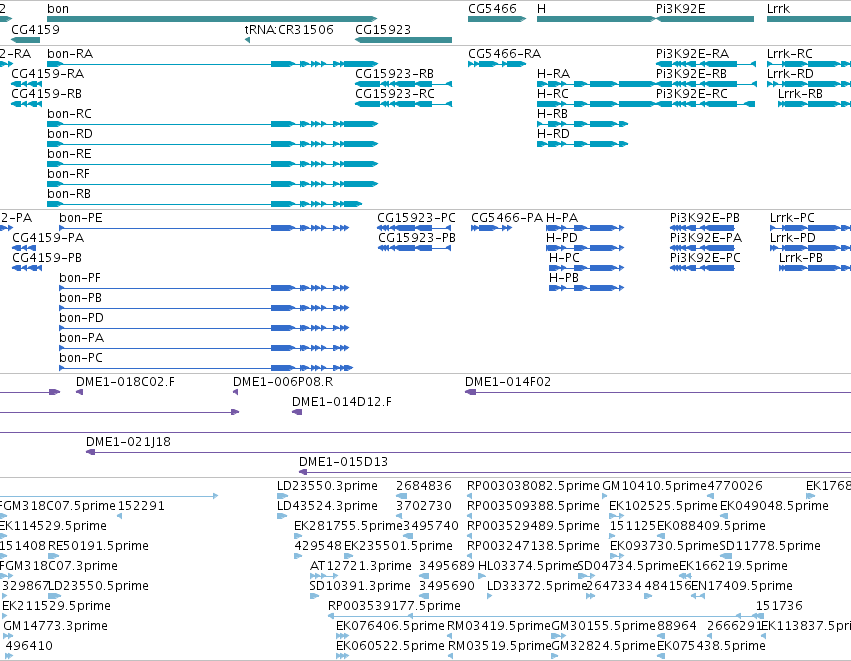Click the CG4159 gene label

coord(35,29)
